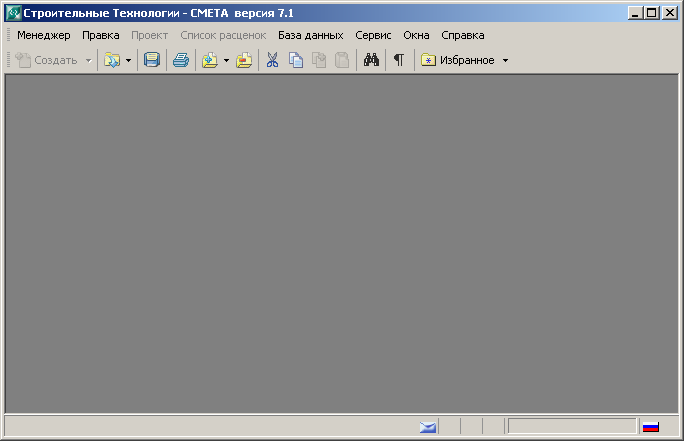The height and width of the screenshot is (441, 684).
Task: Expand the Избранное dropdown arrow
Action: coord(506,61)
